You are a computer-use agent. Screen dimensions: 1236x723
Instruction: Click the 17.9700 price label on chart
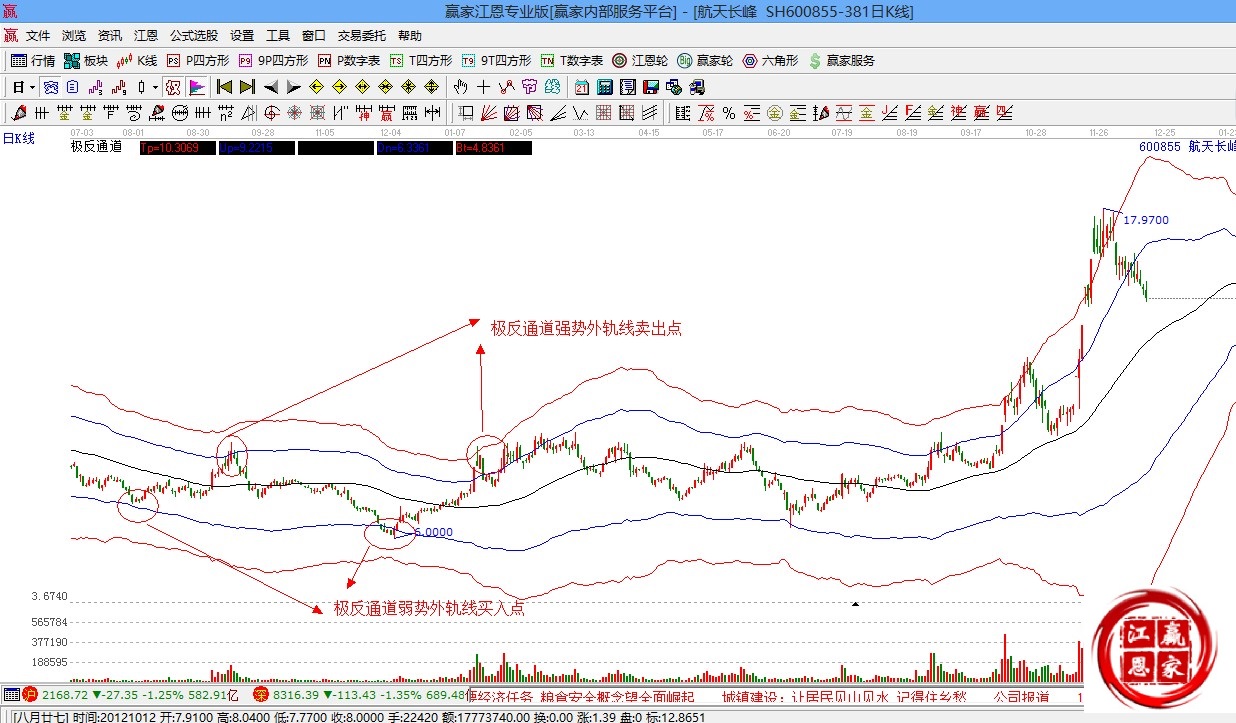pyautogui.click(x=1146, y=220)
